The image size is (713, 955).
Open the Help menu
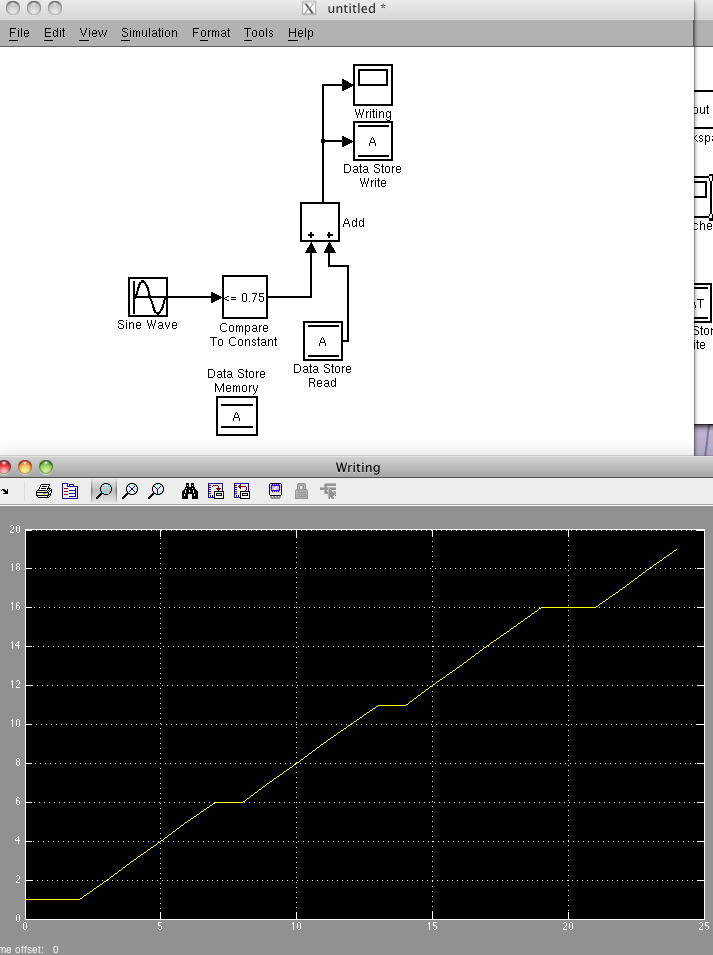(300, 33)
